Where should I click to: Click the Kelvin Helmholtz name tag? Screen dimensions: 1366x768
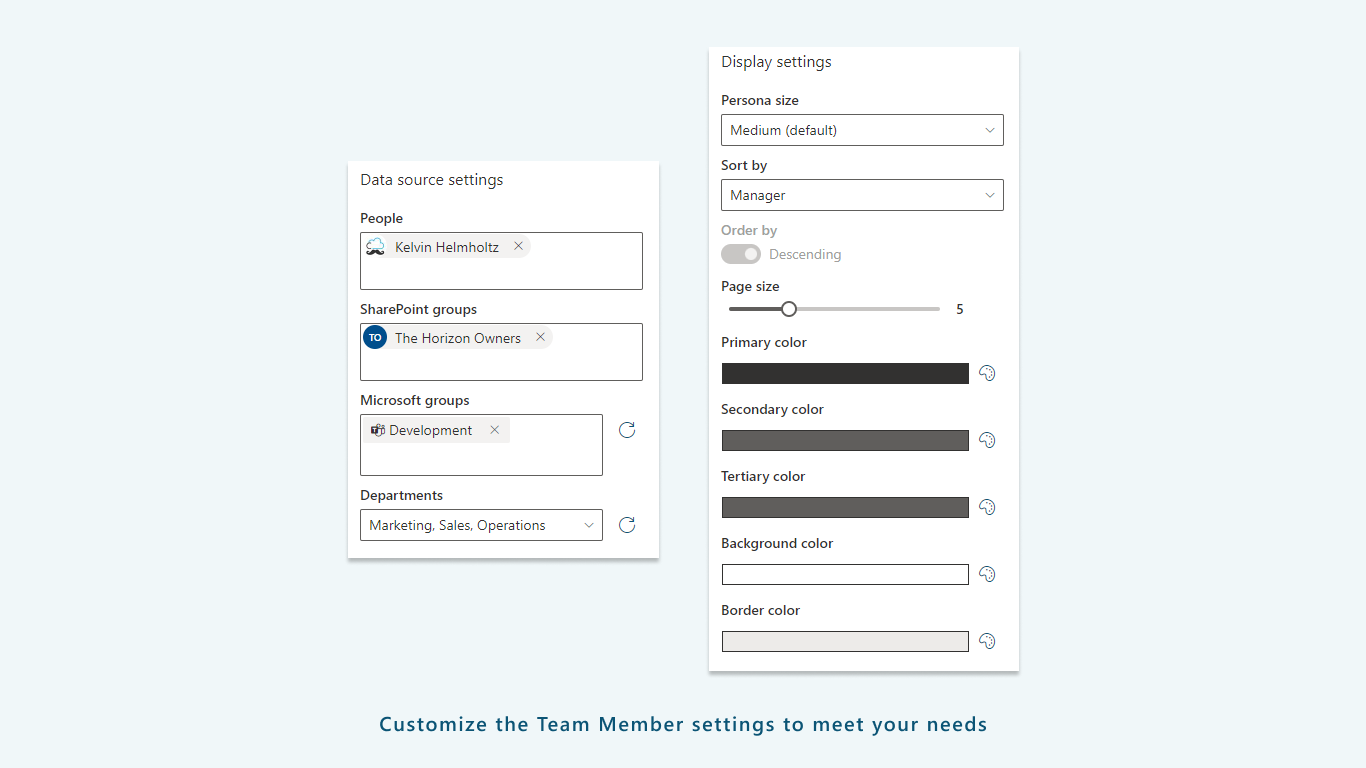coord(446,246)
